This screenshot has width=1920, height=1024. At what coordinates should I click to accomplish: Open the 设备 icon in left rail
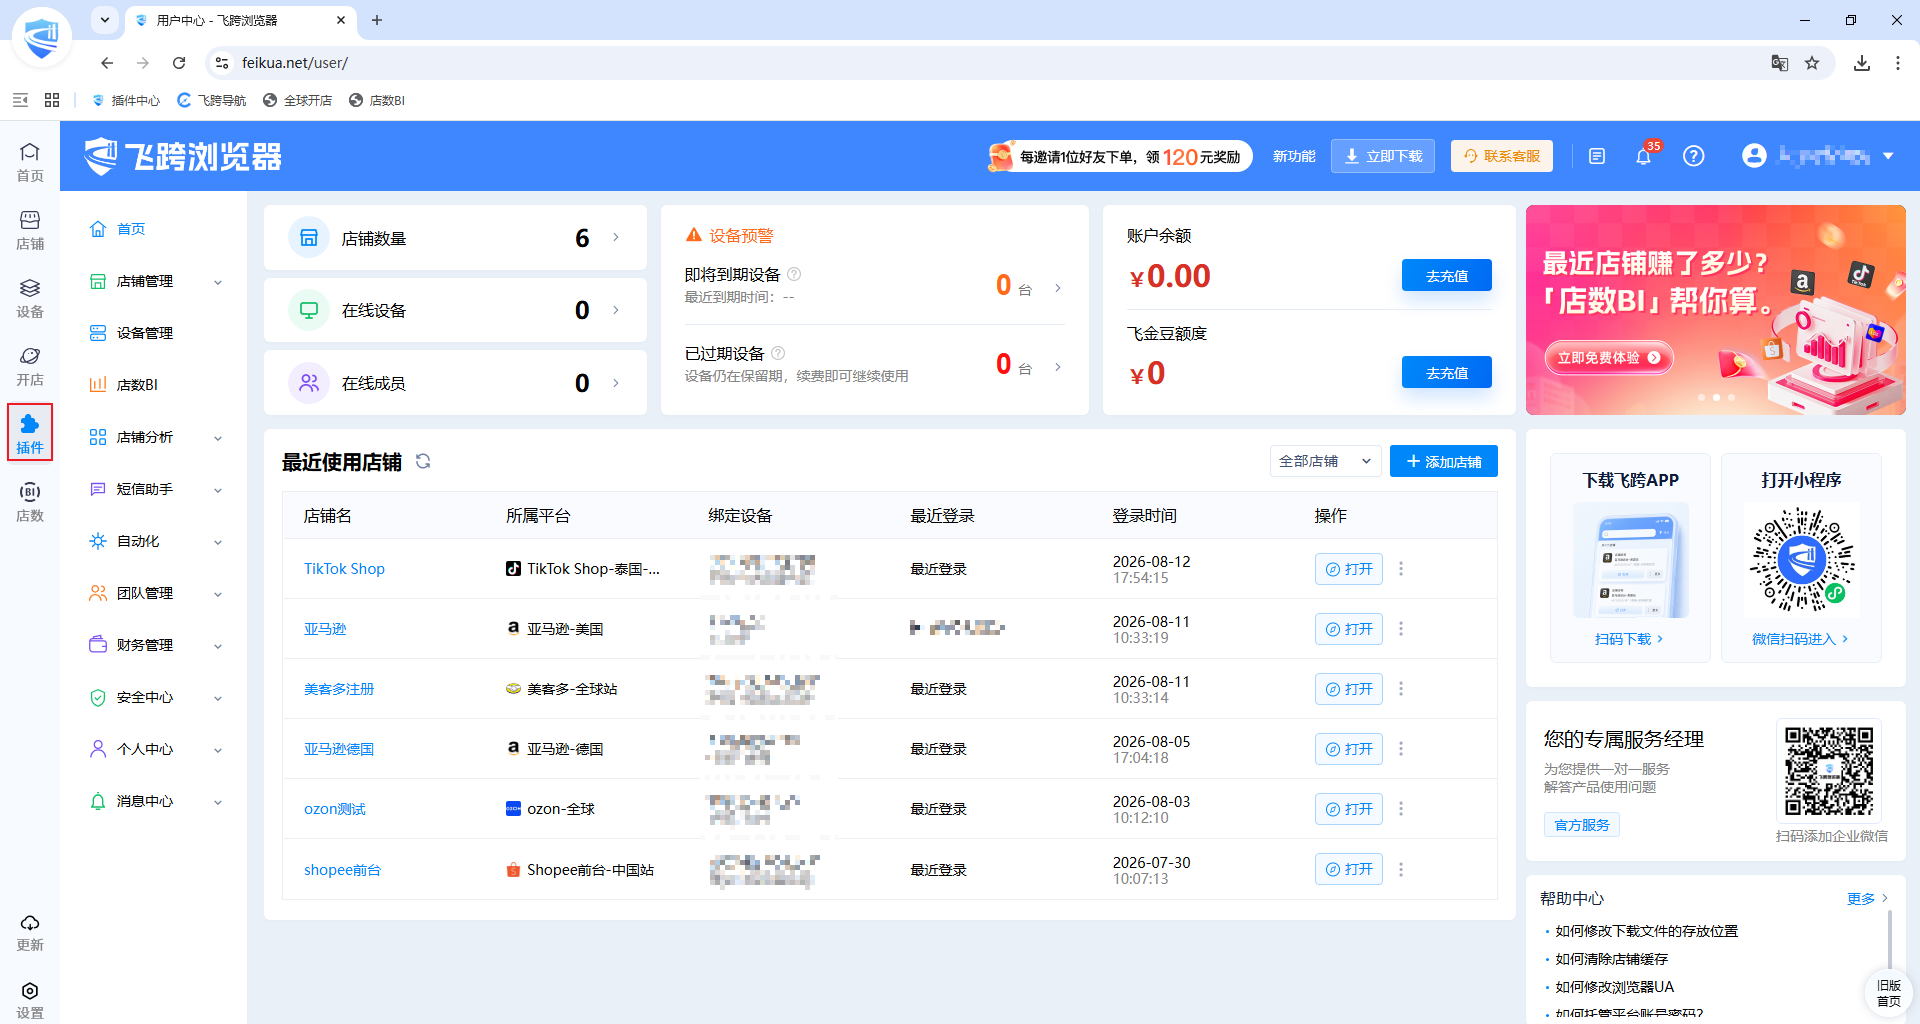click(x=30, y=298)
